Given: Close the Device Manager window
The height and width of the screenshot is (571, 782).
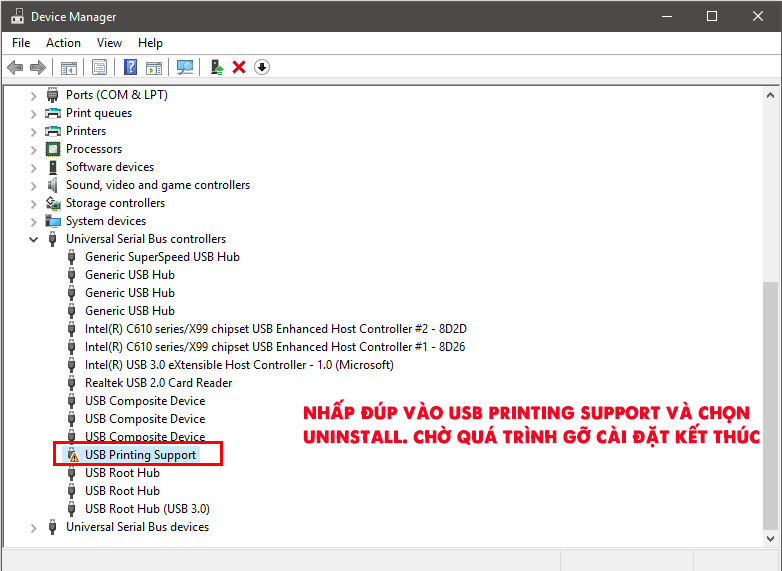Looking at the screenshot, I should click(x=758, y=16).
